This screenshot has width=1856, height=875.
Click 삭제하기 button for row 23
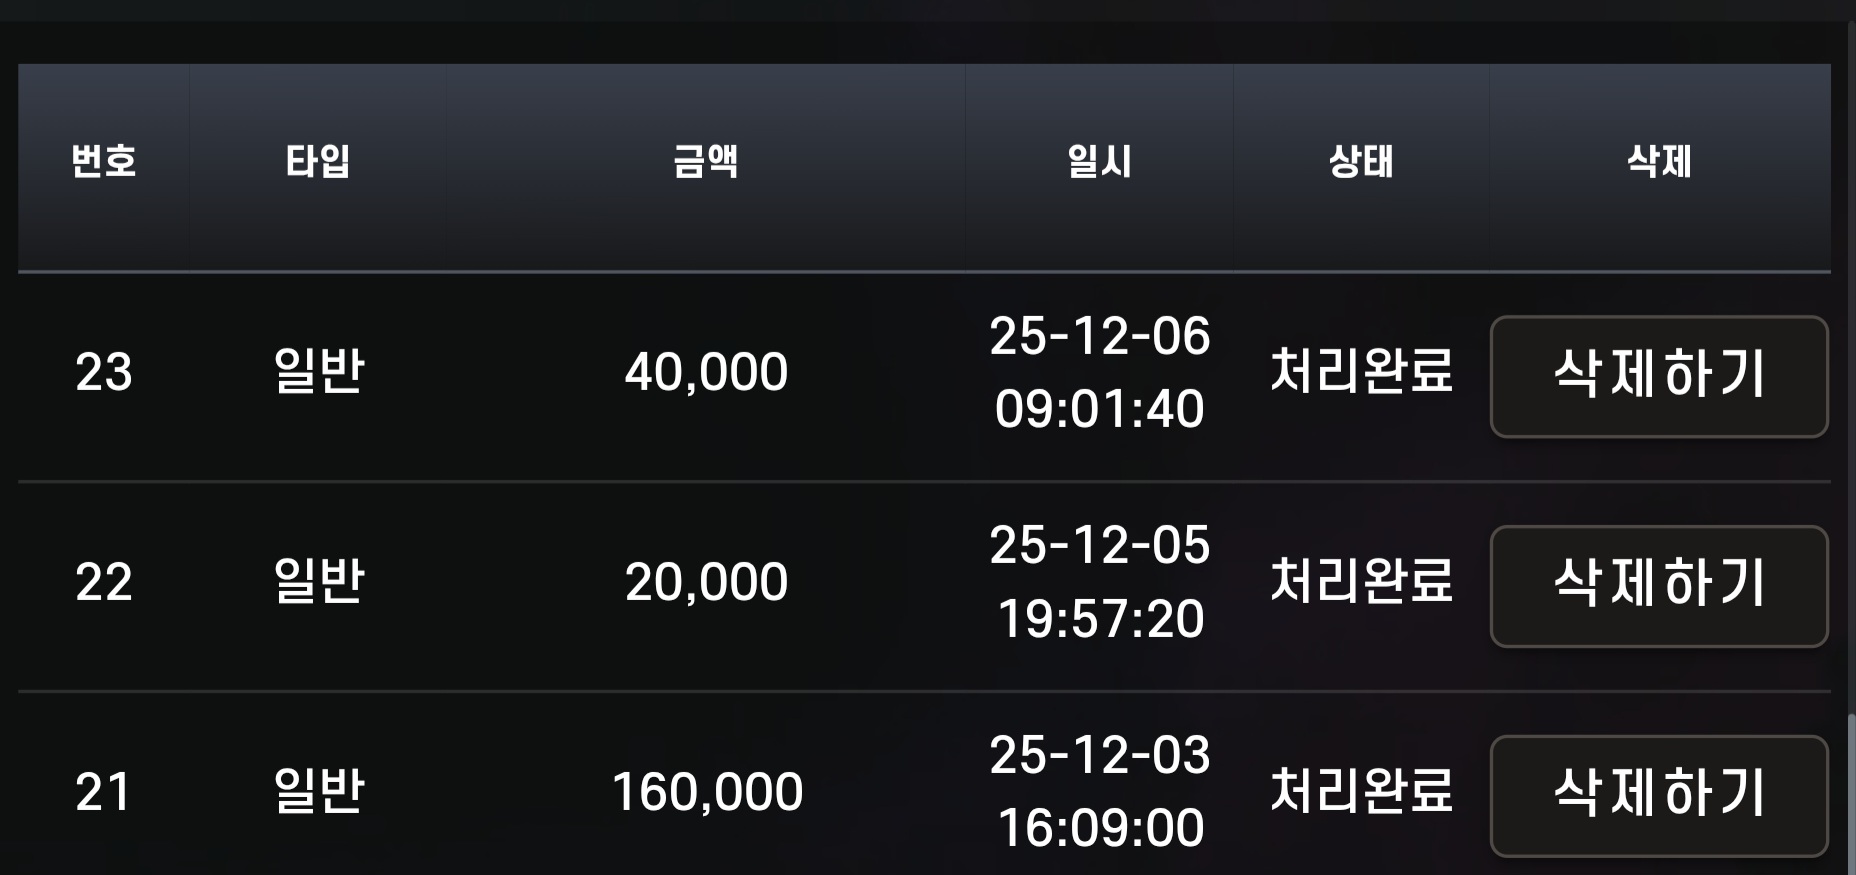click(1658, 376)
